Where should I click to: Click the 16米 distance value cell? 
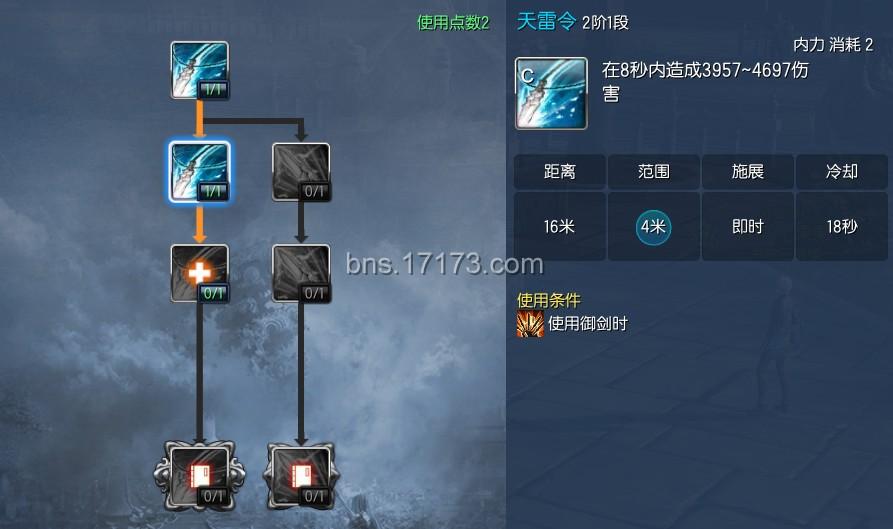[x=559, y=227]
